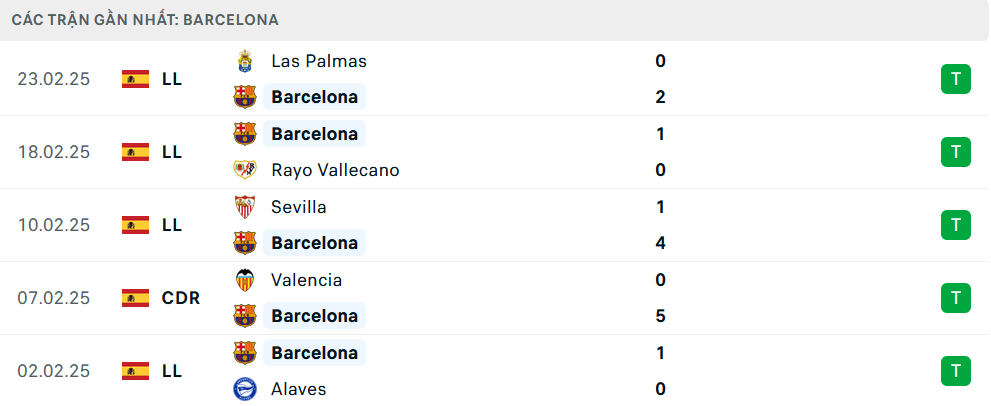Click green T badge for Valencia match
991x406 pixels.
[x=956, y=298]
